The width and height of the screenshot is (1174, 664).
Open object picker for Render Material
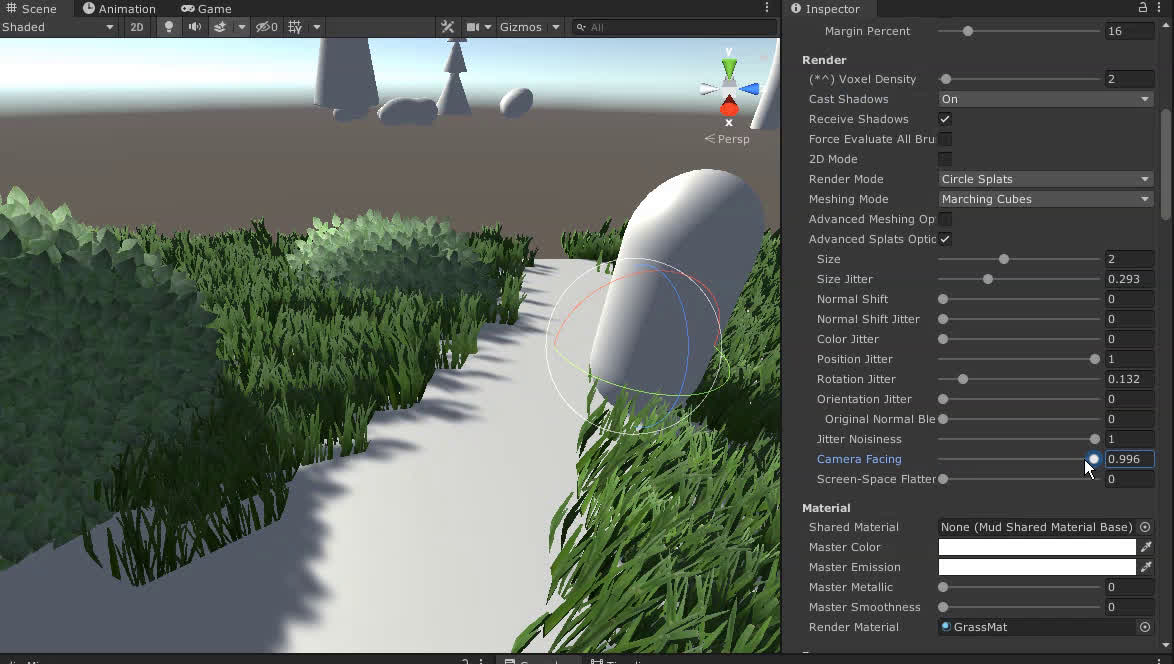[x=1145, y=627]
